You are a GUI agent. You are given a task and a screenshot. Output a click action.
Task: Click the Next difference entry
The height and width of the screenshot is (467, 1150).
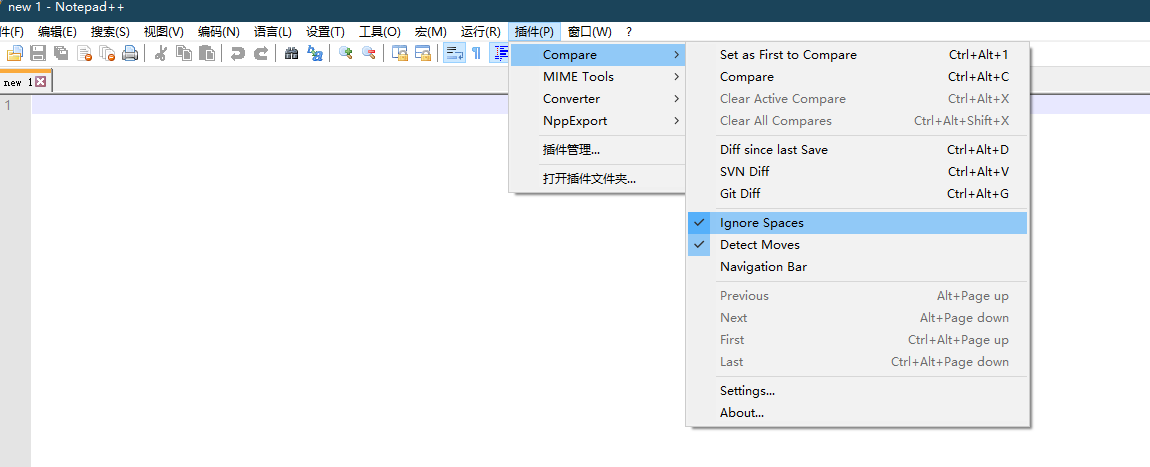(857, 318)
